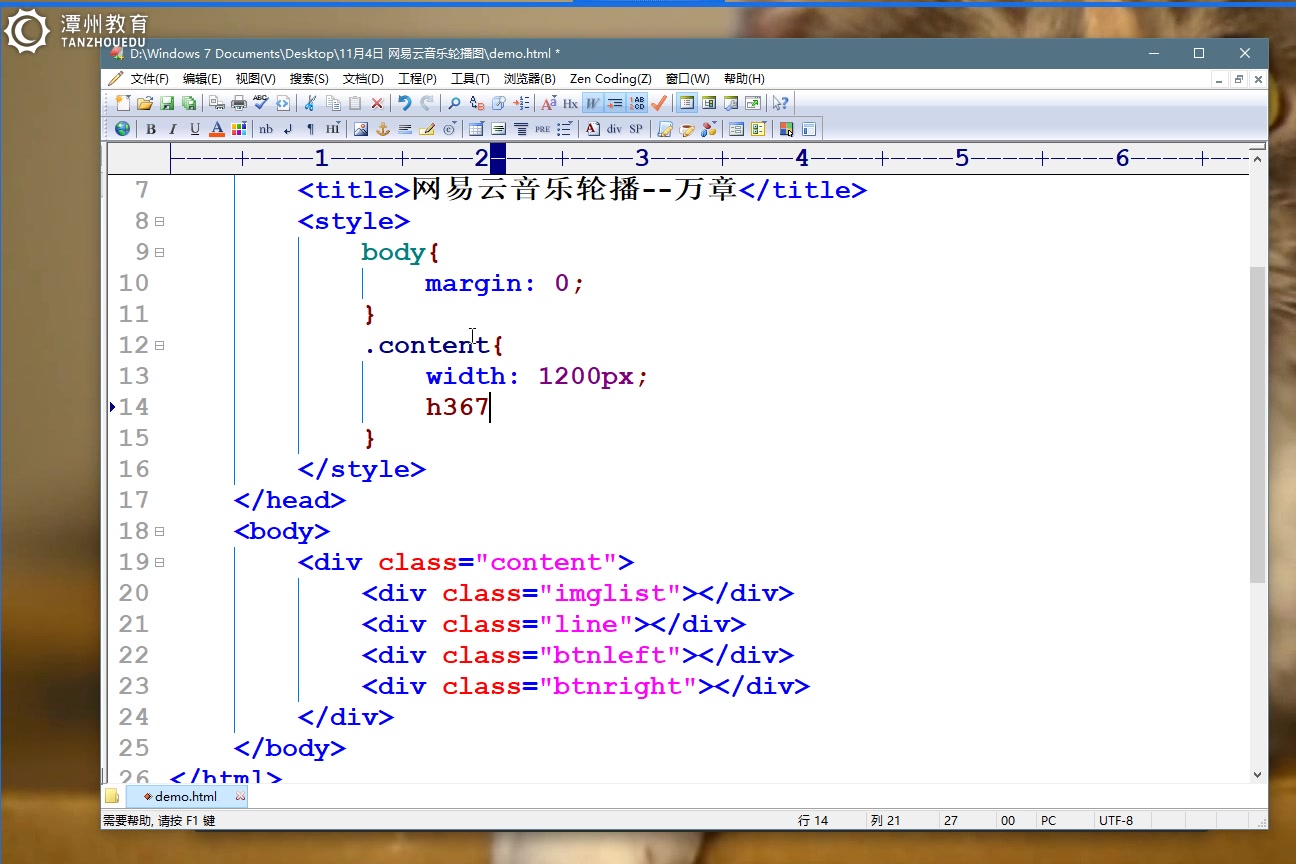The height and width of the screenshot is (864, 1296).
Task: Insert a table with the table icon
Action: [476, 129]
